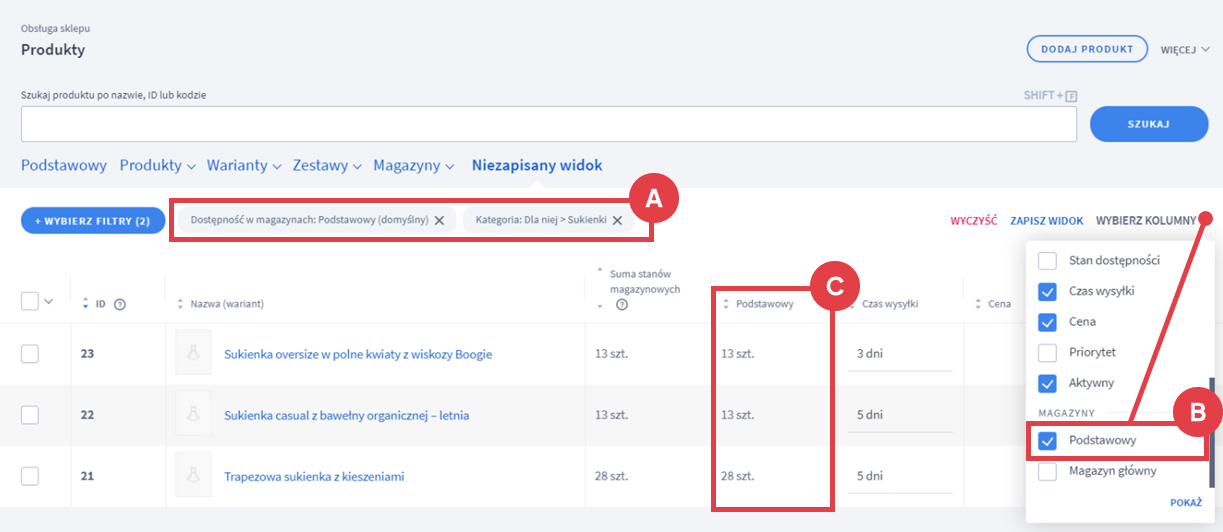Remove the Kategoria Dla niej Sukienki filter
The height and width of the screenshot is (532, 1223).
(617, 220)
